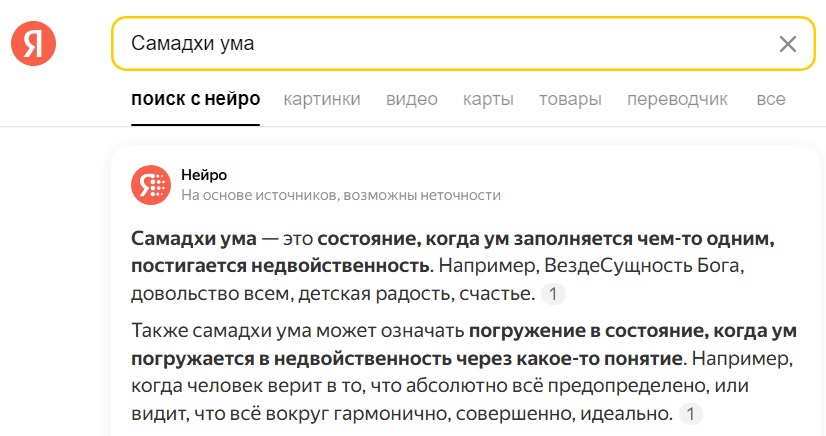
Task: Click the bold 'Самадхи ума' term in the answer
Action: pyautogui.click(x=194, y=239)
